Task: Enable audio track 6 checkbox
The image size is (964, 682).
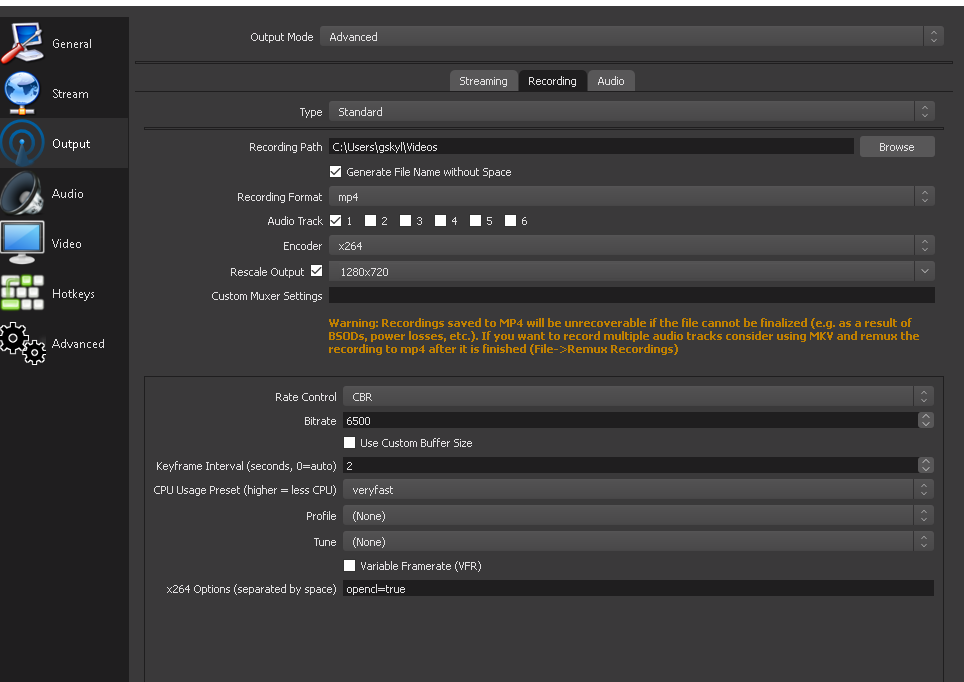Action: (x=510, y=220)
